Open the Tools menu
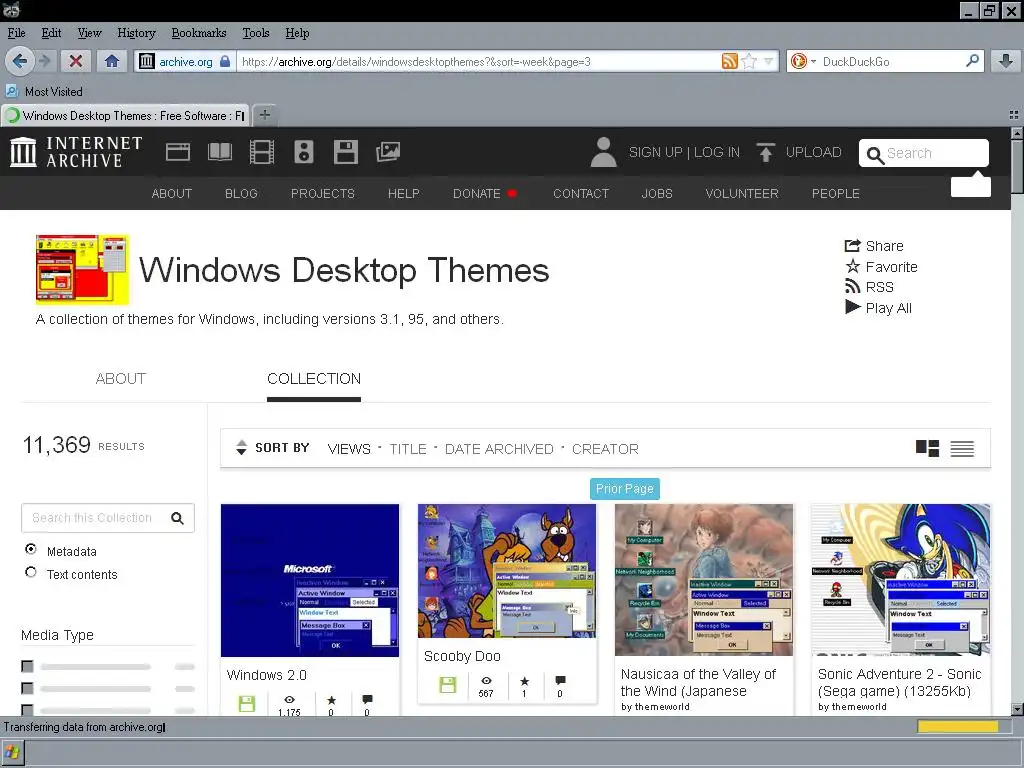The height and width of the screenshot is (768, 1024). 255,33
